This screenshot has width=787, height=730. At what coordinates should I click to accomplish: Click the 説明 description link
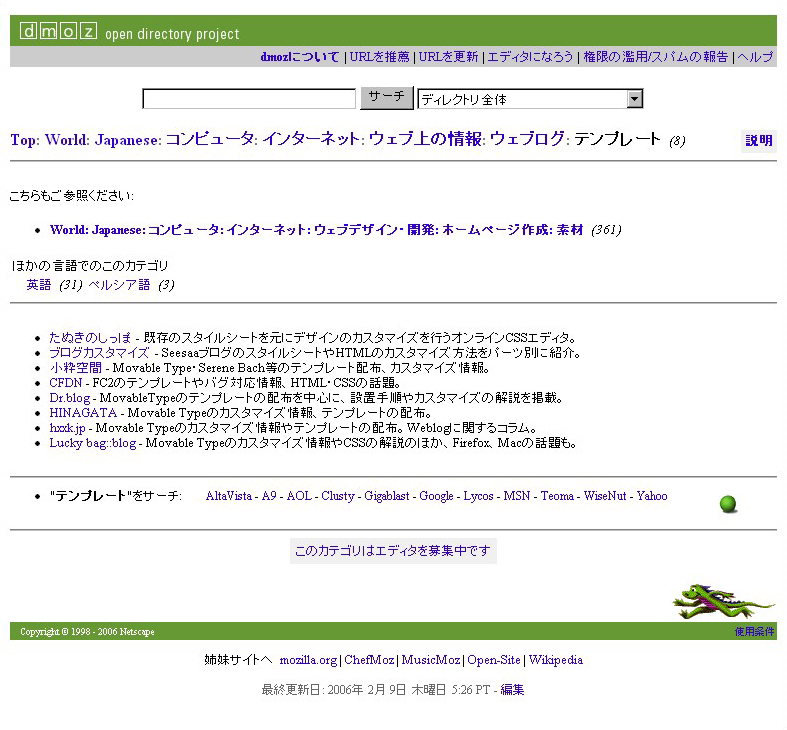tap(758, 141)
